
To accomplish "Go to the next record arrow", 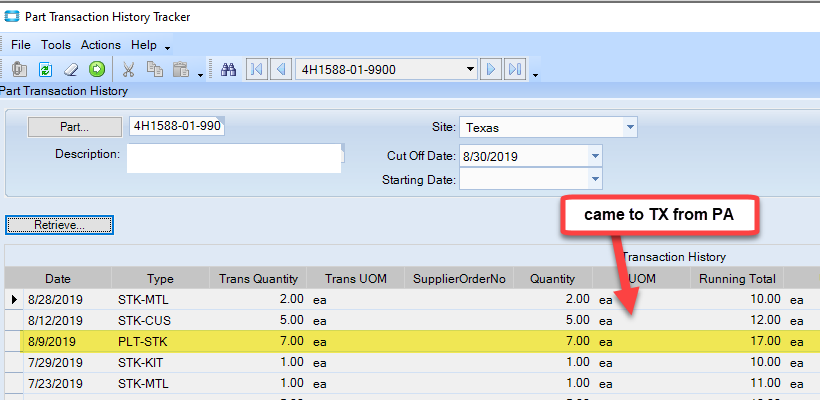I will 491,69.
